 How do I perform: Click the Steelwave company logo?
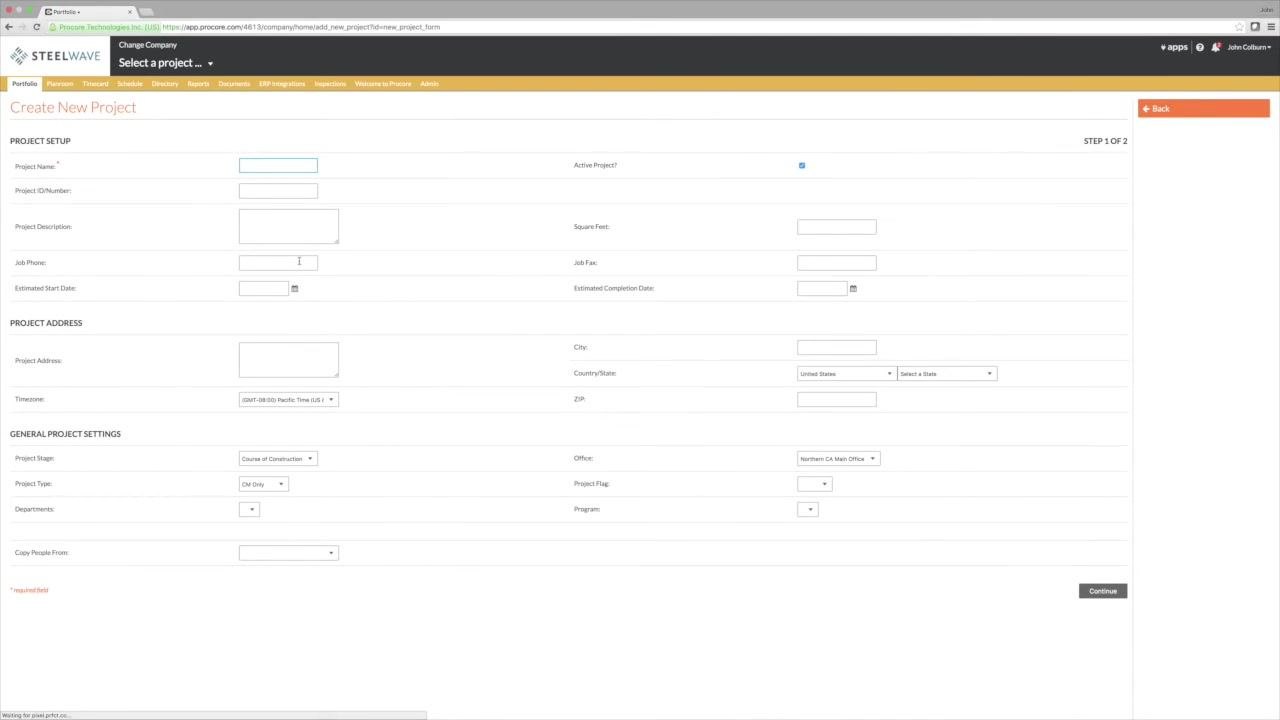click(x=55, y=56)
